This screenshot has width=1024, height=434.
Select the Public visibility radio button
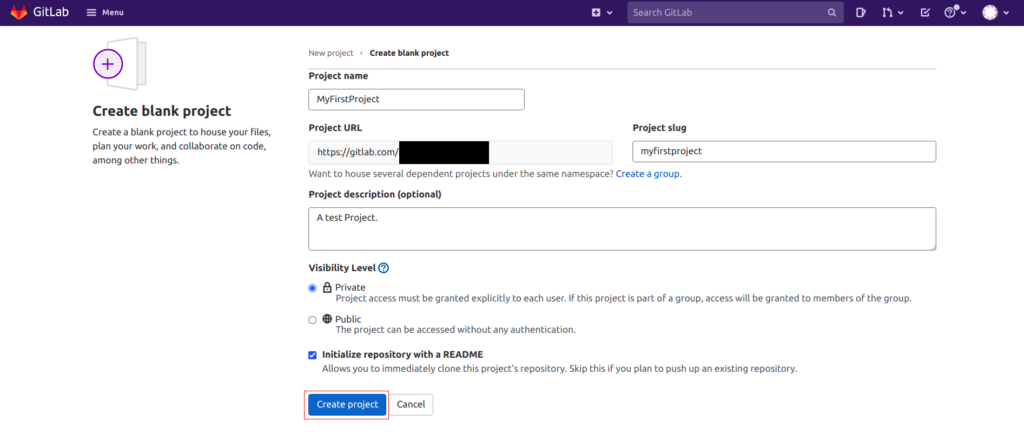312,320
